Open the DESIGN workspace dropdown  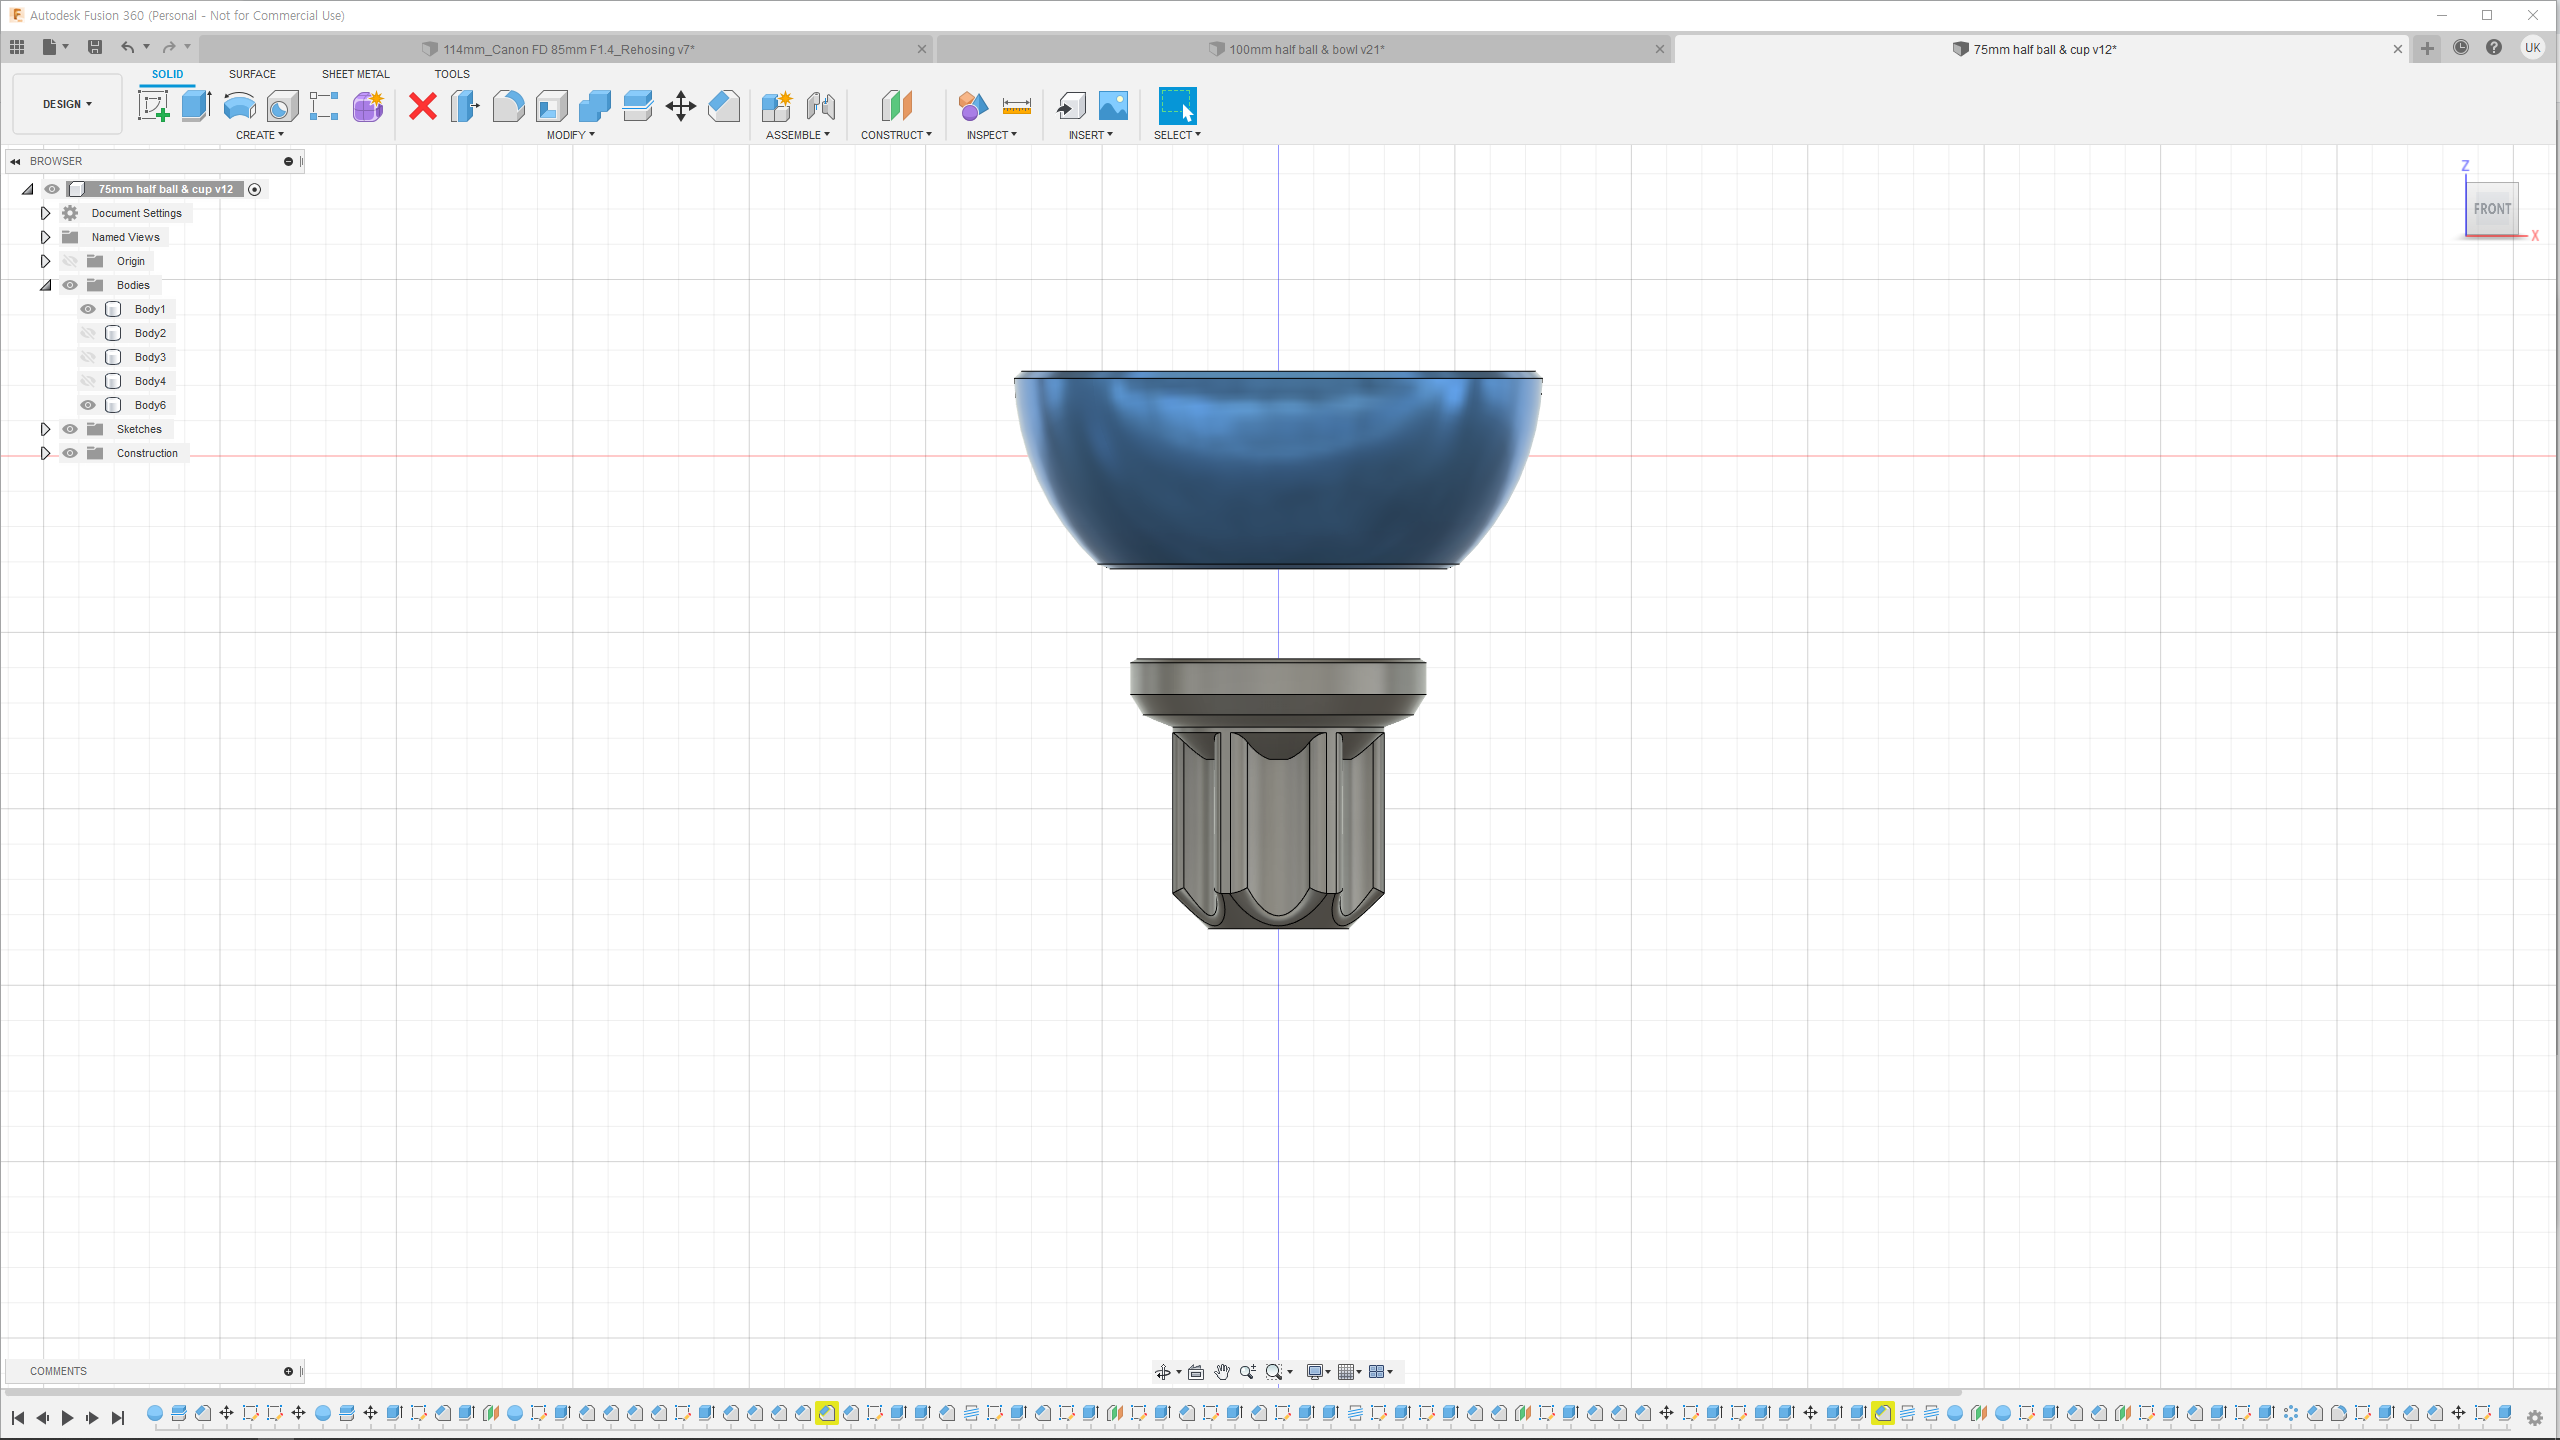[67, 104]
